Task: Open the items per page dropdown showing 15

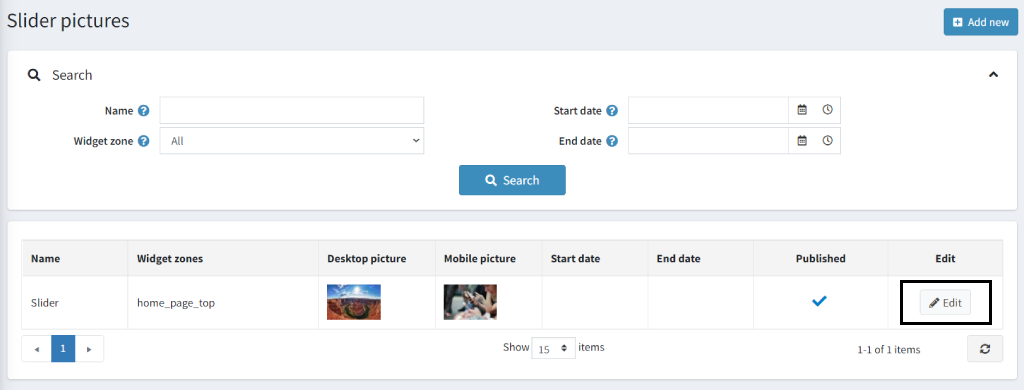Action: point(554,348)
